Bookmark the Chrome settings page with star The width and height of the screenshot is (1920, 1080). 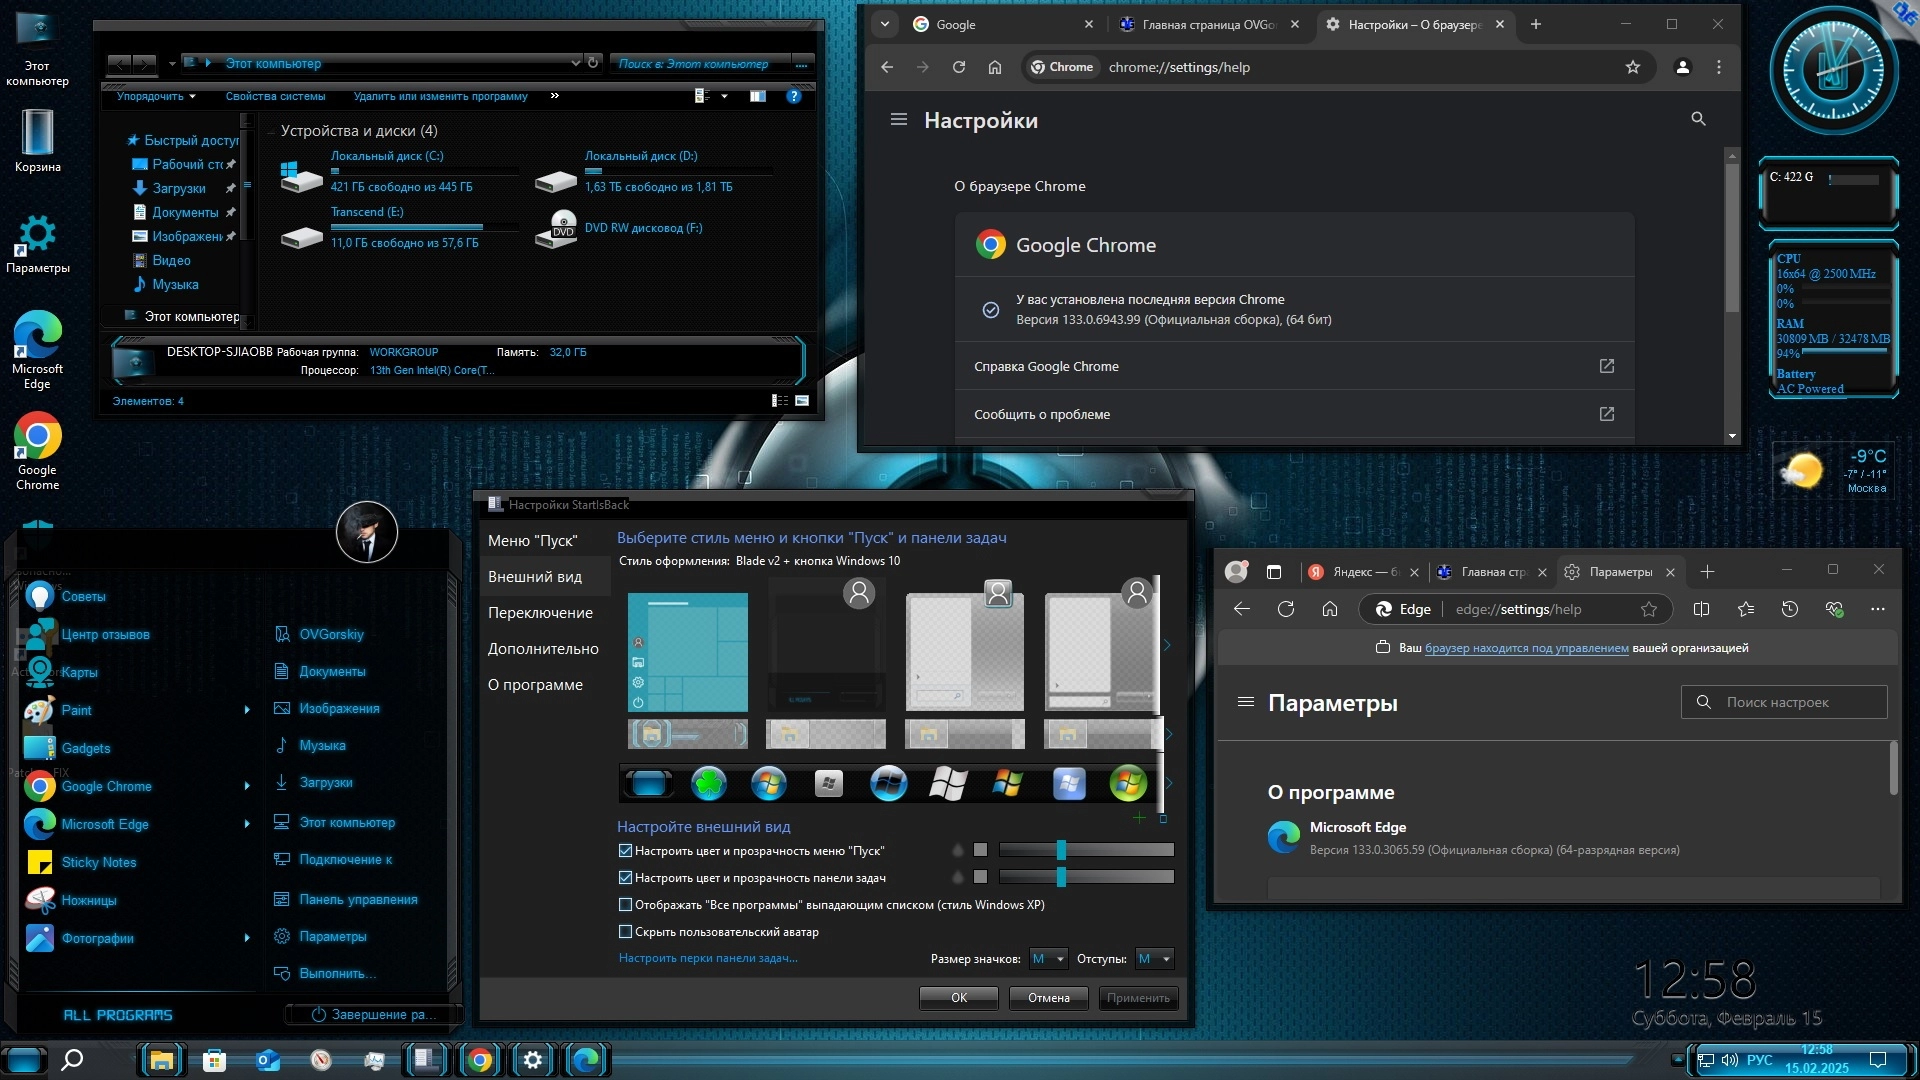pyautogui.click(x=1632, y=67)
